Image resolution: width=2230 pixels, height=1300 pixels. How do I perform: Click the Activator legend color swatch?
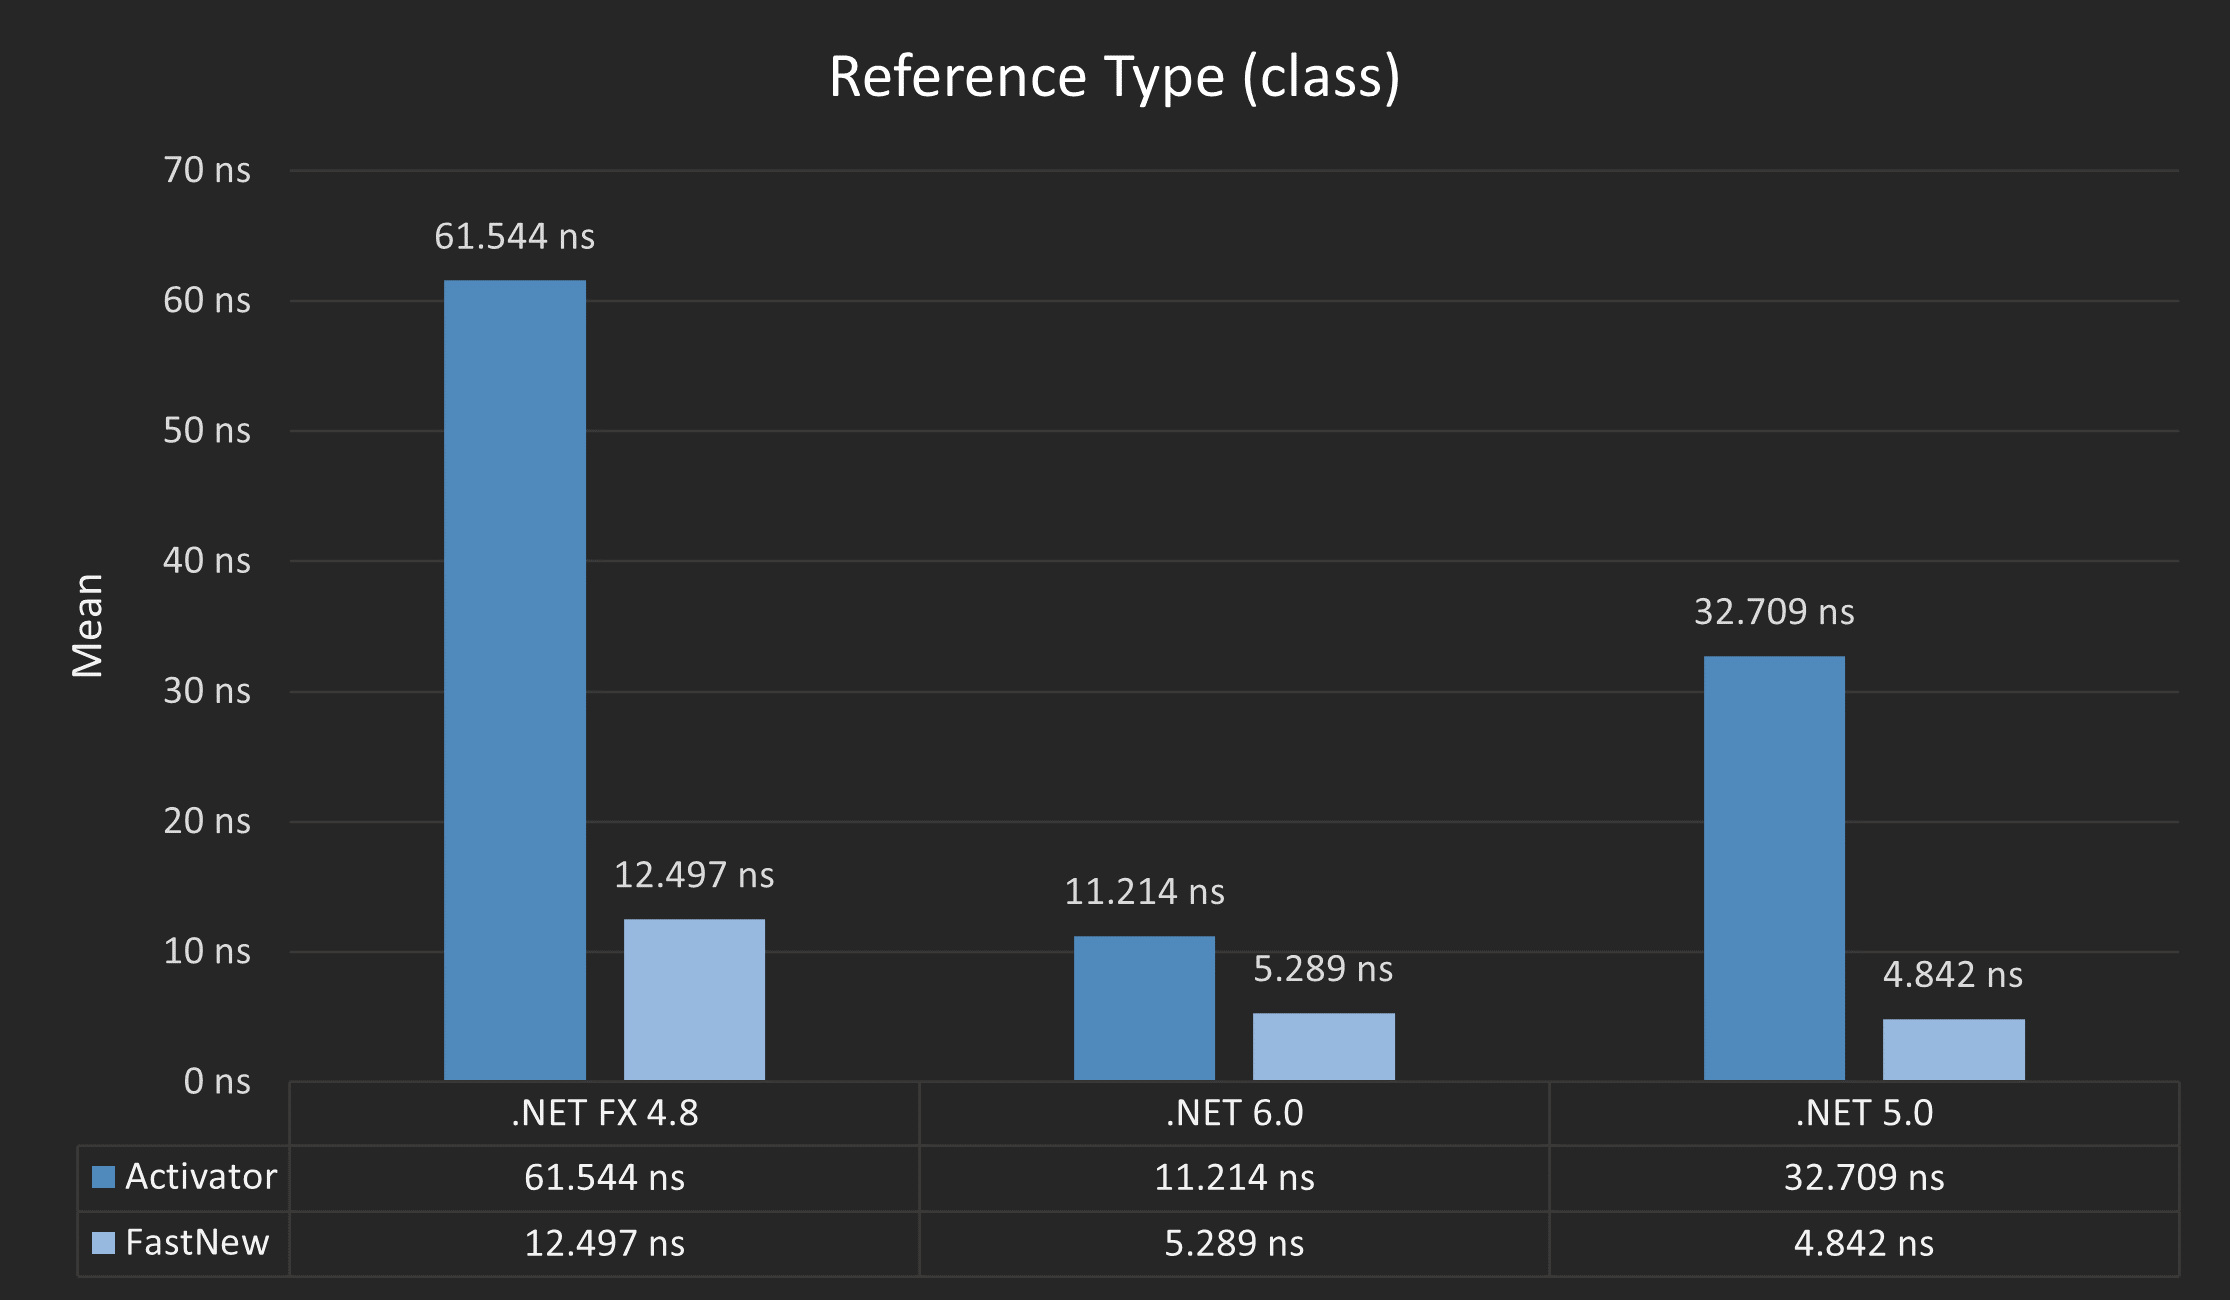[x=103, y=1176]
